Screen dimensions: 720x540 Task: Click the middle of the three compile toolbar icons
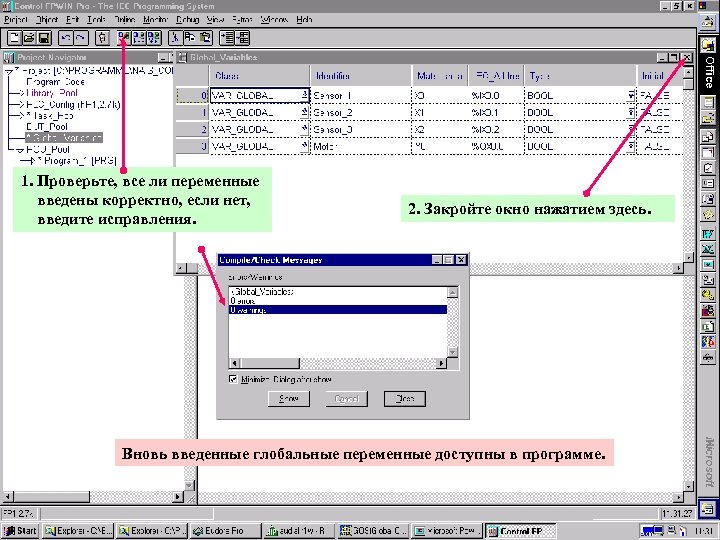(x=139, y=38)
